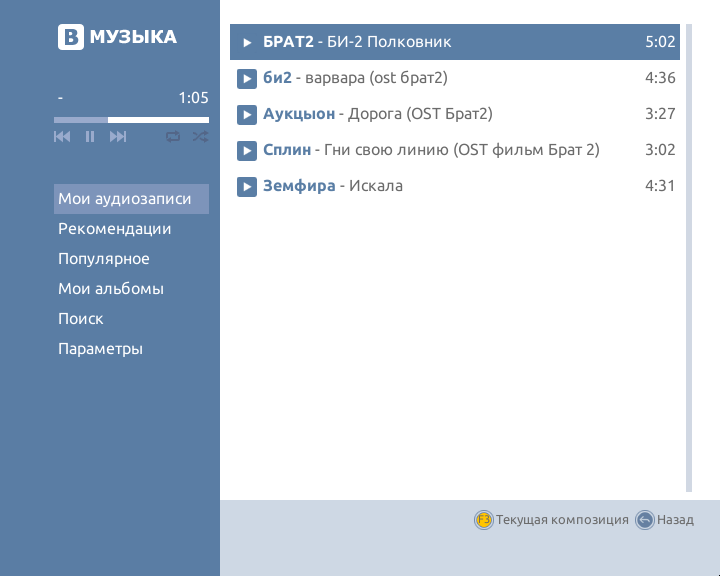Click the VK logo icon
The height and width of the screenshot is (576, 720).
point(71,37)
